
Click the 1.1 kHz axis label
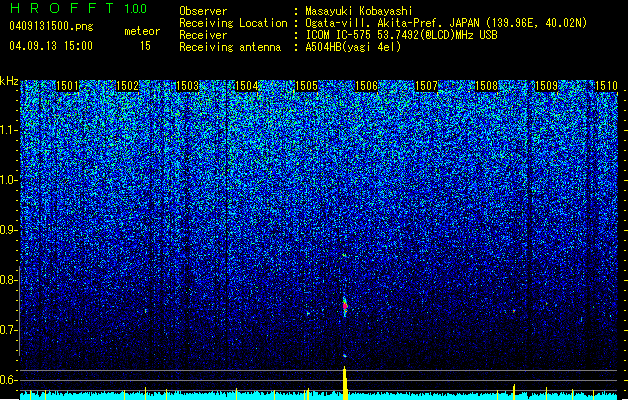(x=8, y=130)
